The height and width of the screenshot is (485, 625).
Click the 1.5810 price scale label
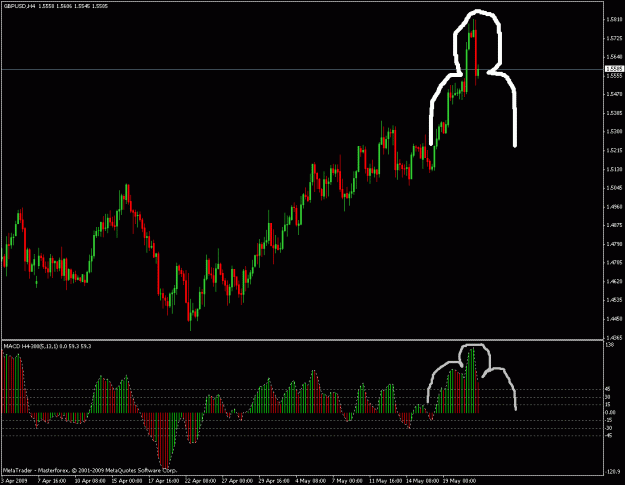click(x=614, y=19)
